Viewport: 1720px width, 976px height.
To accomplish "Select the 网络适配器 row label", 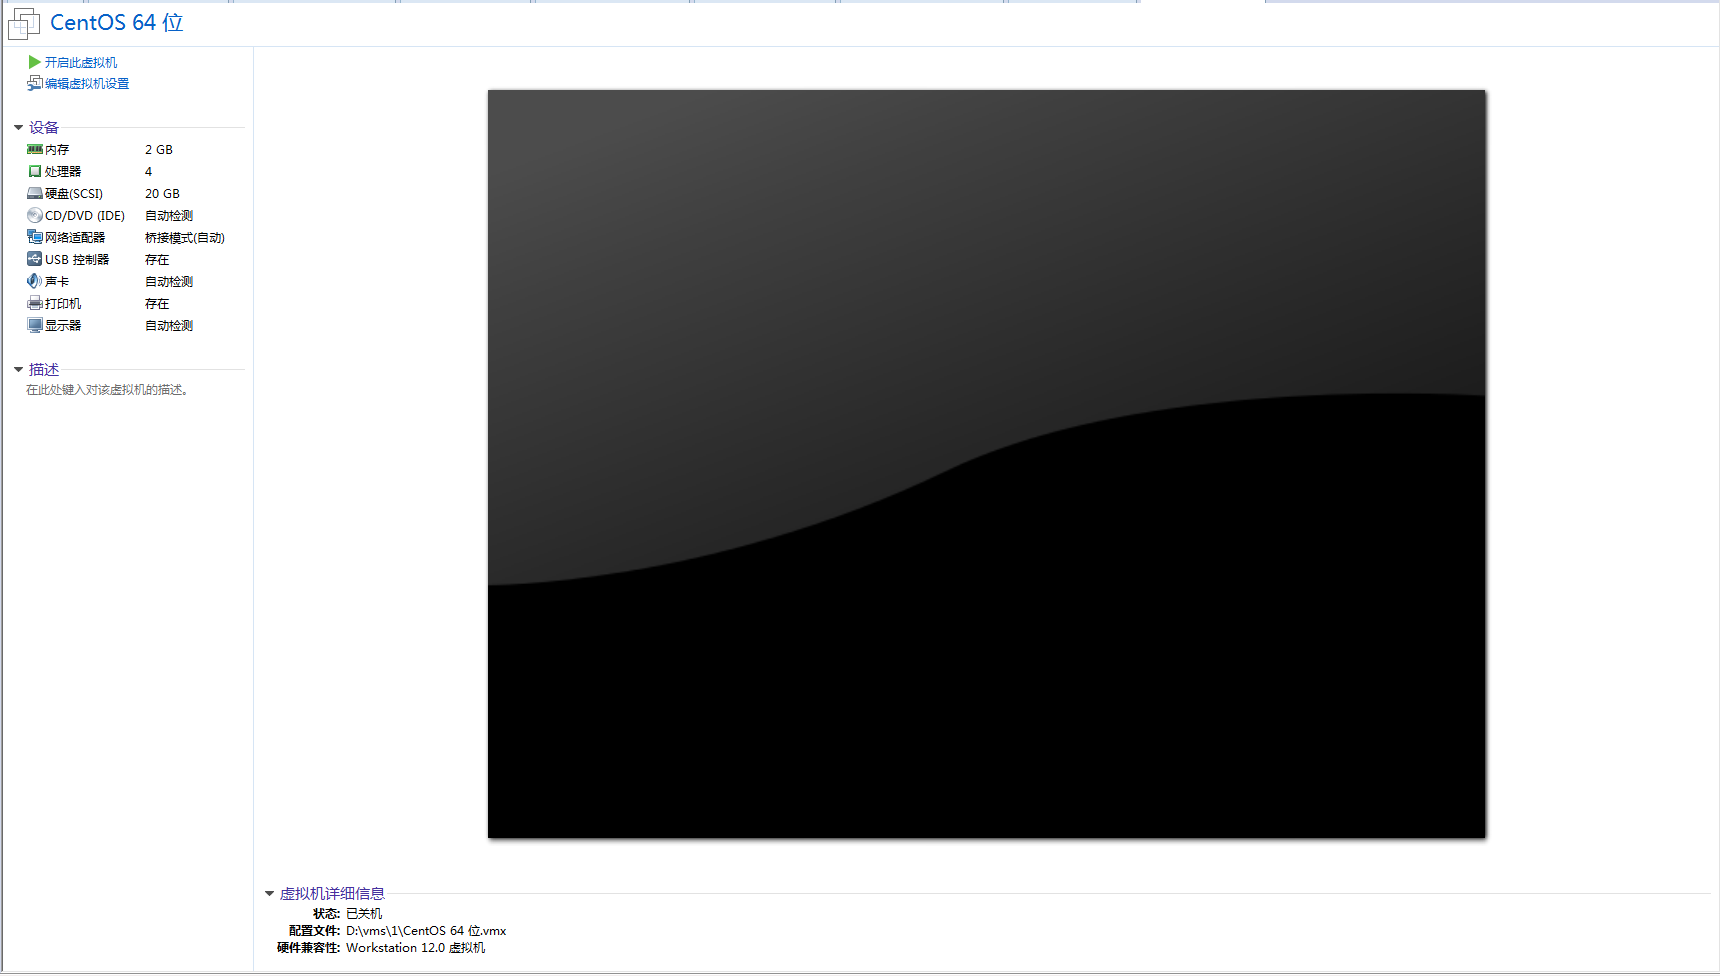I will pyautogui.click(x=75, y=237).
